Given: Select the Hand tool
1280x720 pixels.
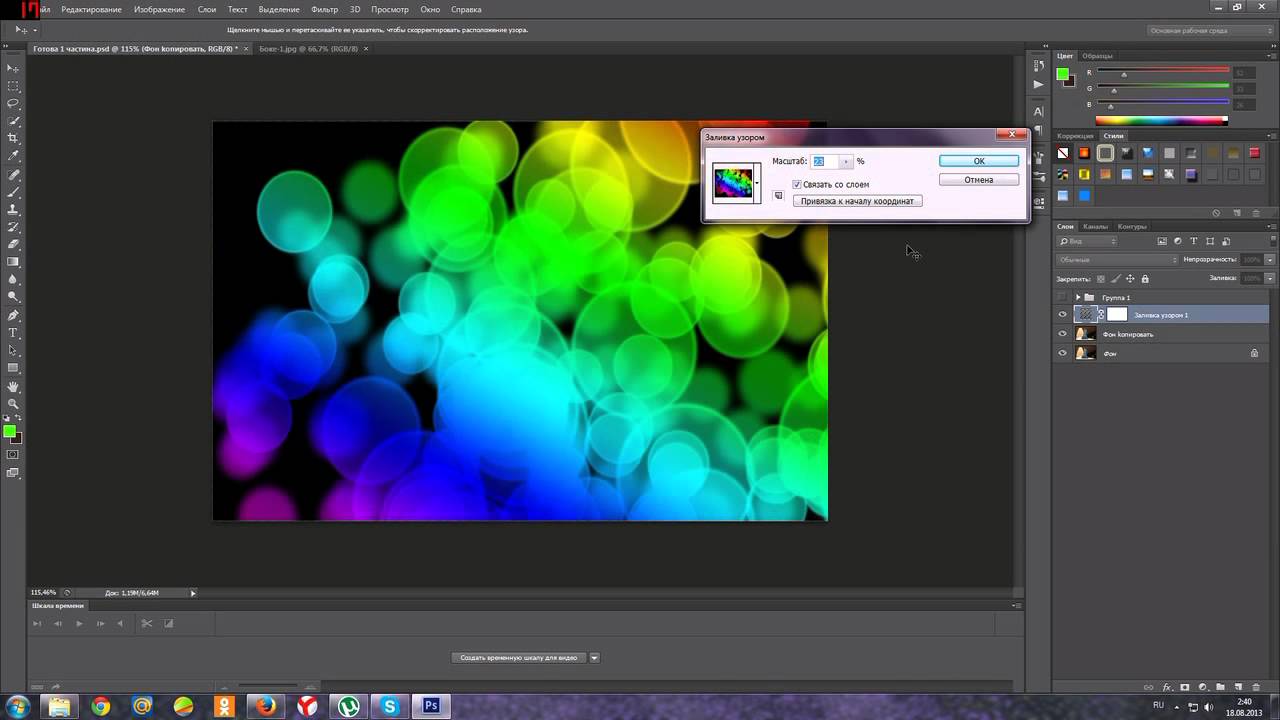Looking at the screenshot, I should click(14, 386).
